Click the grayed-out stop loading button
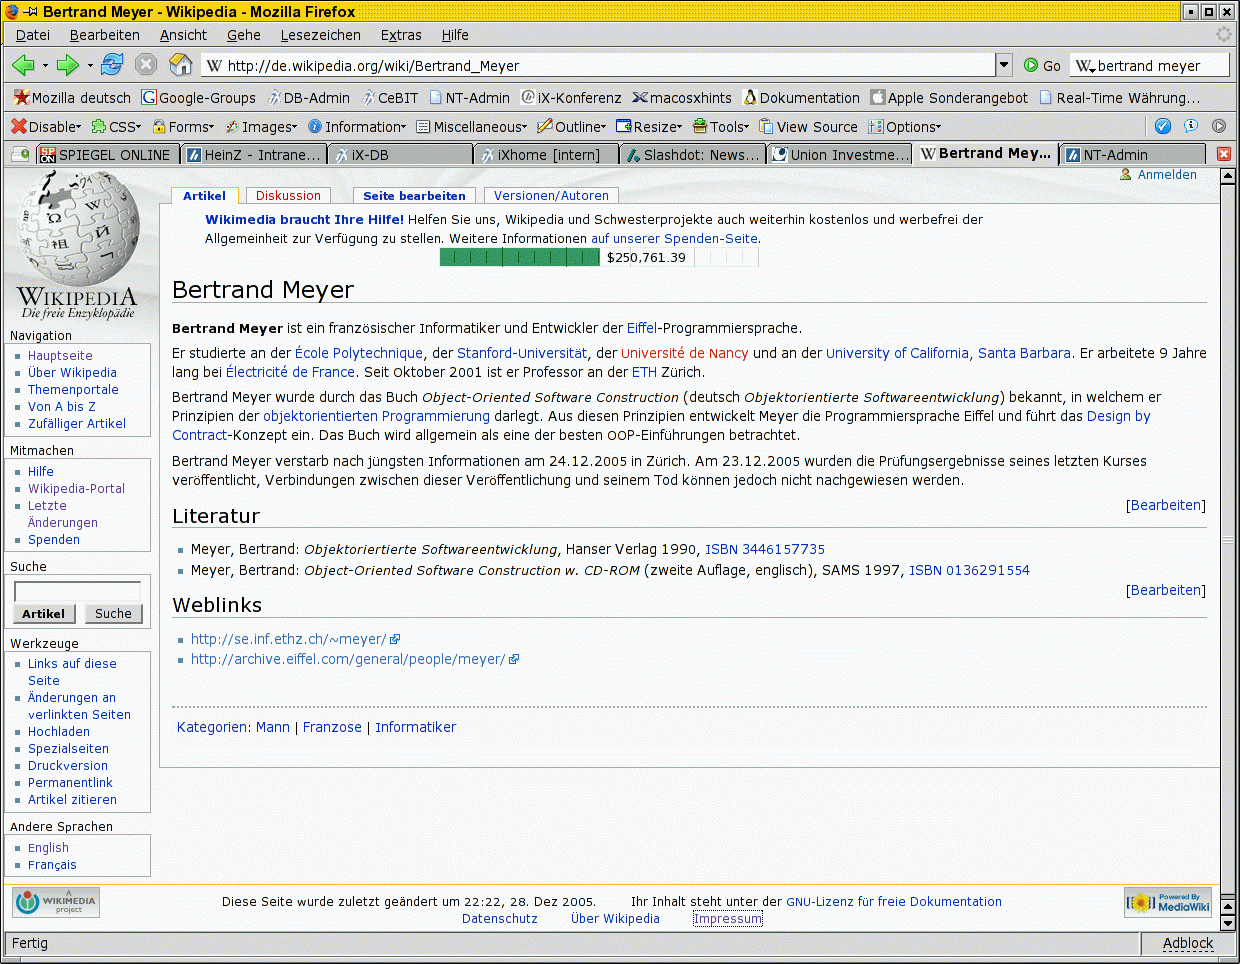This screenshot has height=964, width=1240. (x=146, y=65)
